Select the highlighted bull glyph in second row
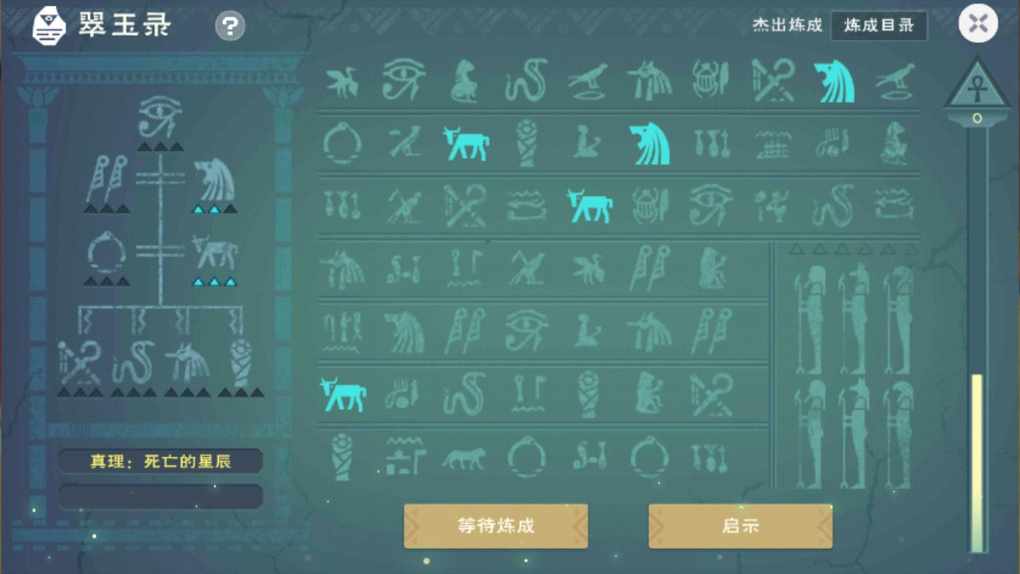Viewport: 1020px width, 574px height. click(465, 143)
